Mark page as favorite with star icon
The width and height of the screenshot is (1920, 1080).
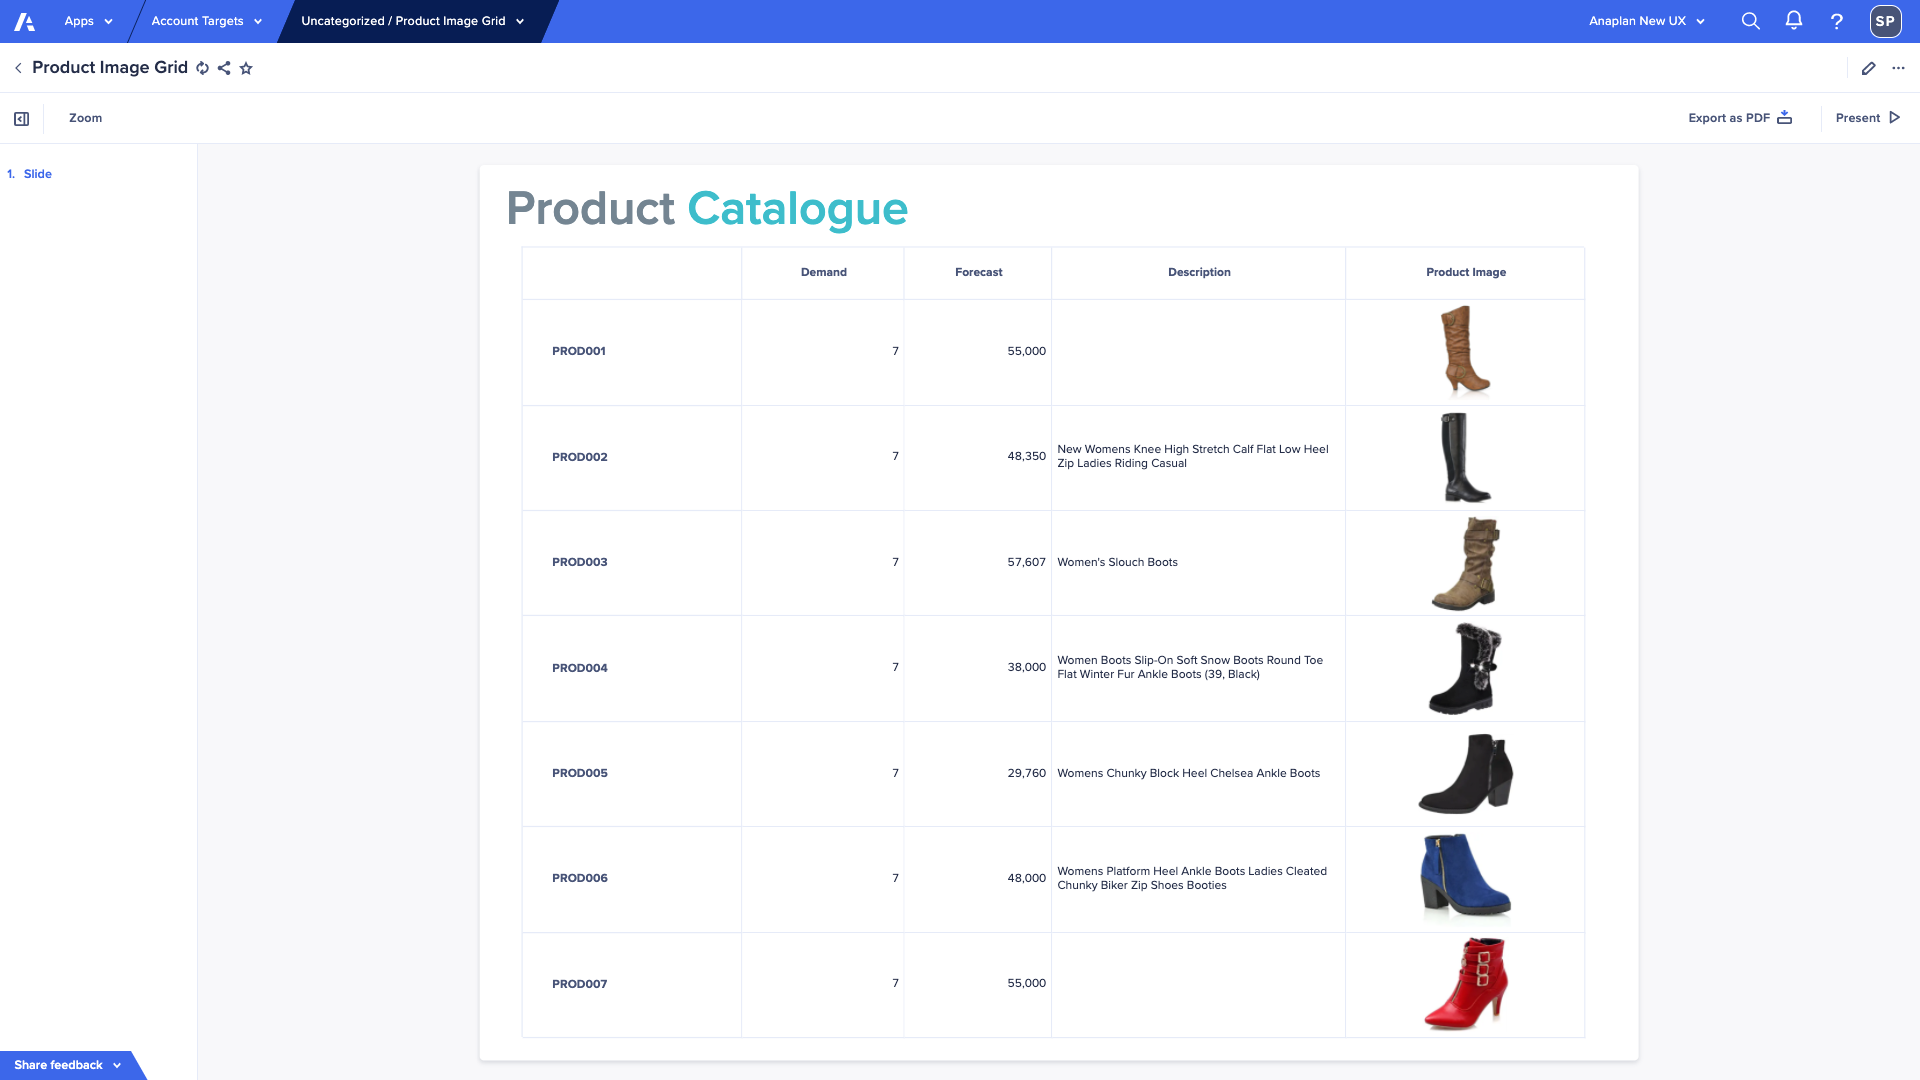(x=246, y=68)
